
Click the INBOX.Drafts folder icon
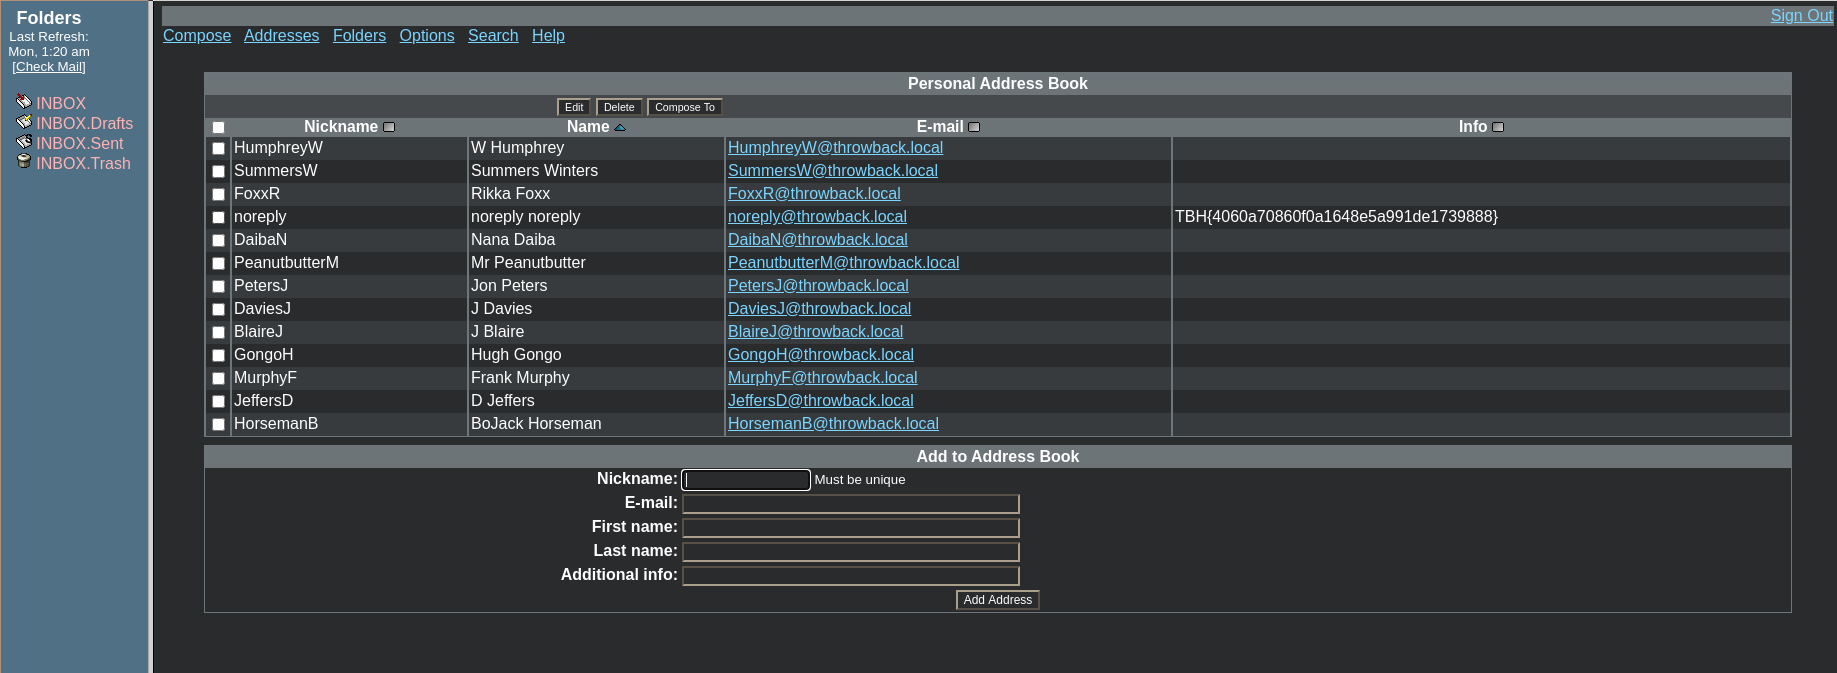[24, 122]
